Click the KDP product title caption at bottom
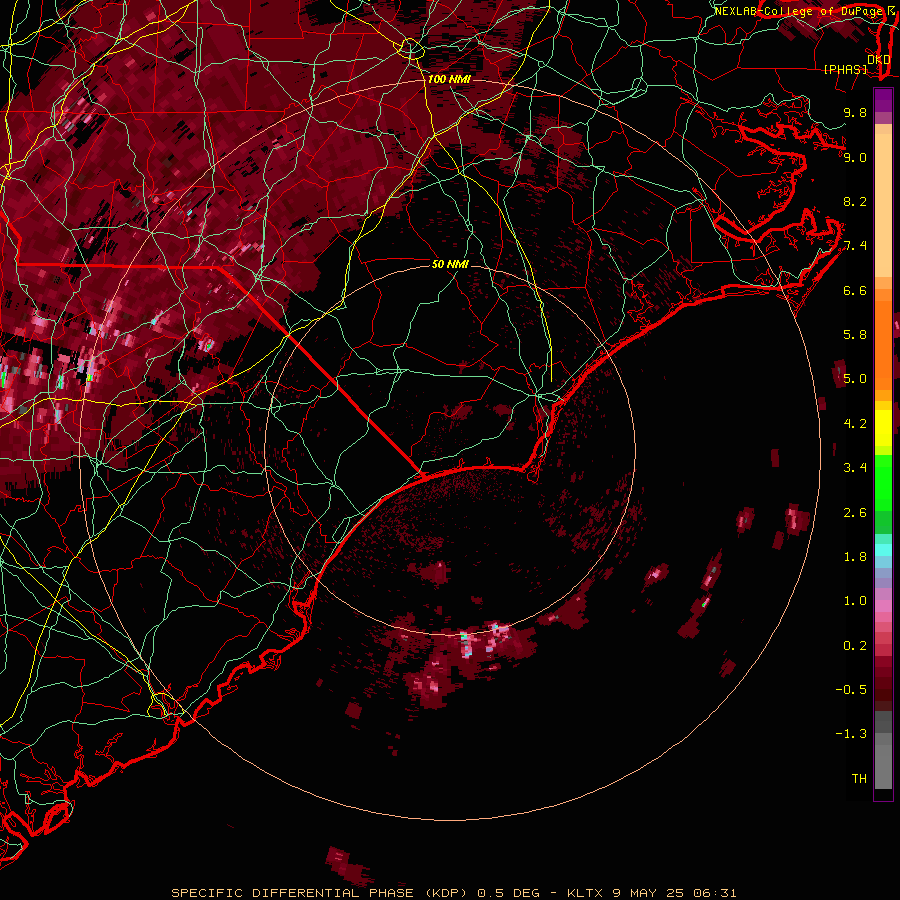900x900 pixels. point(453,893)
